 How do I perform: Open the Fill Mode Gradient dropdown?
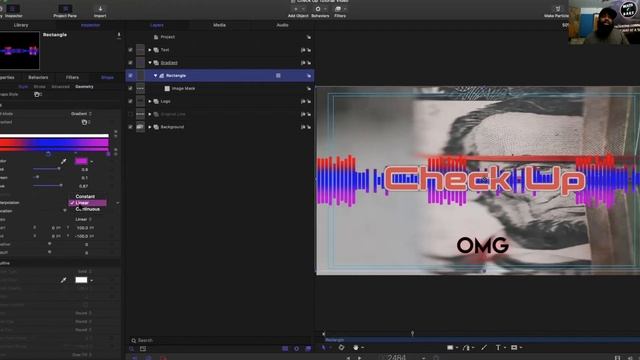81,114
